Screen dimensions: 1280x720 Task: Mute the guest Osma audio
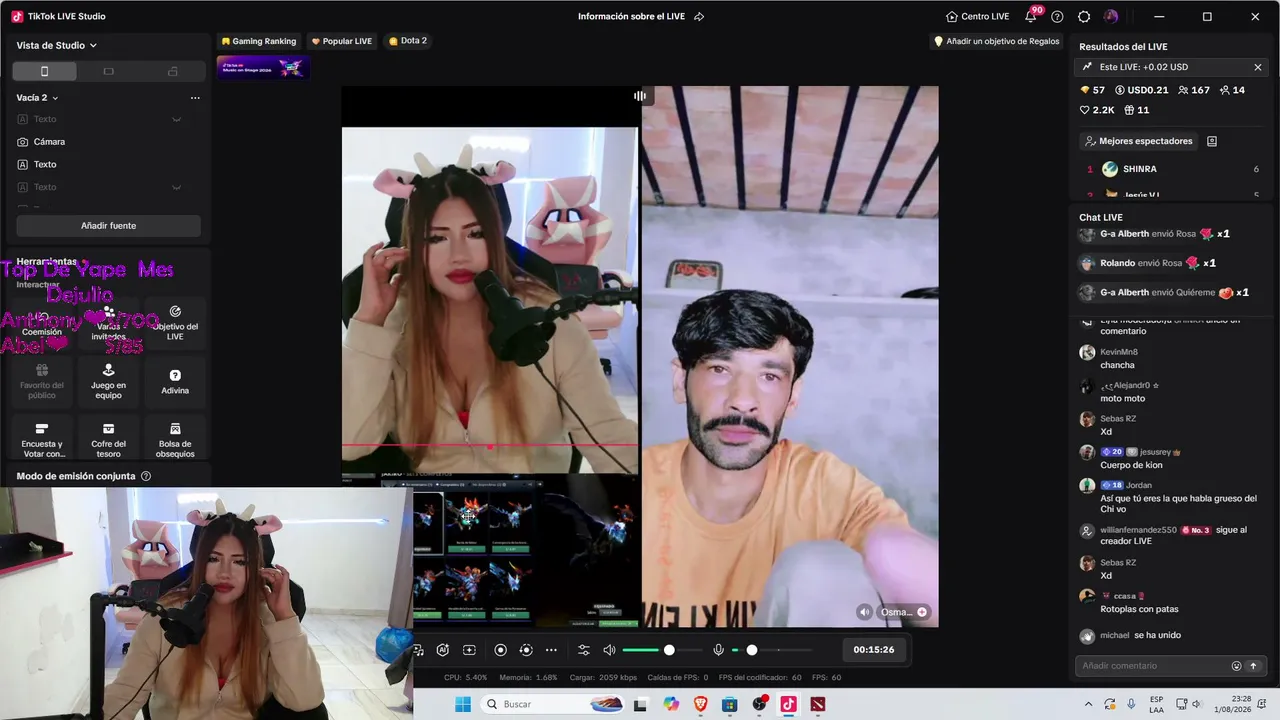click(x=865, y=612)
